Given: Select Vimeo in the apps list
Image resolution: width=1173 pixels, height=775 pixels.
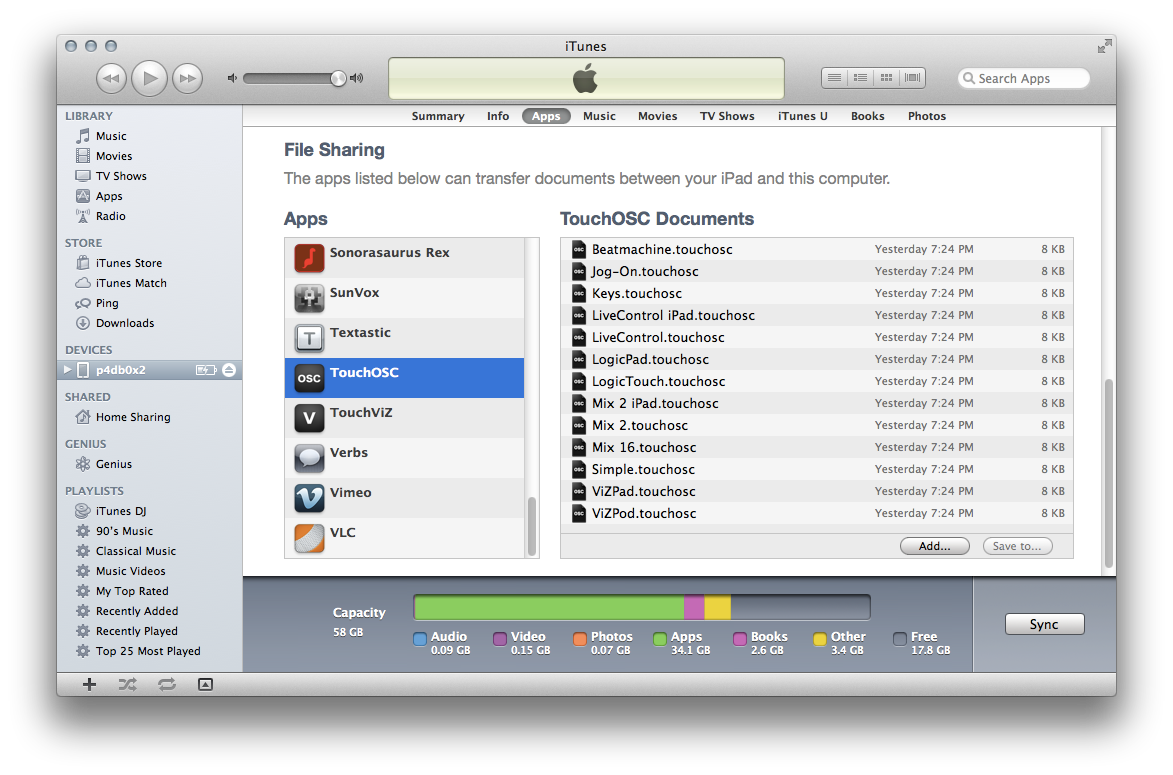Looking at the screenshot, I should tap(405, 498).
